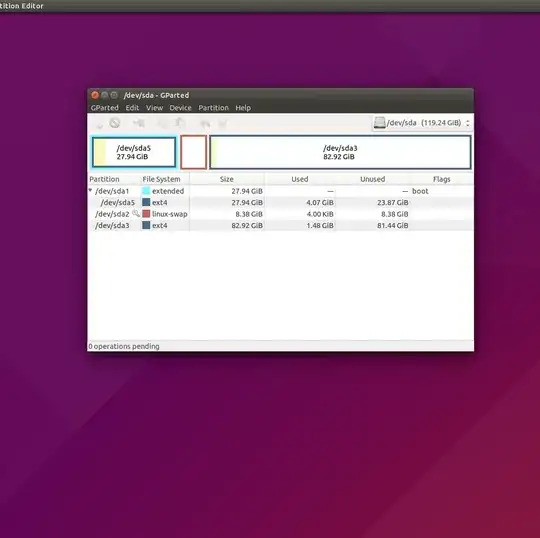Open the GParted menu

(x=105, y=108)
